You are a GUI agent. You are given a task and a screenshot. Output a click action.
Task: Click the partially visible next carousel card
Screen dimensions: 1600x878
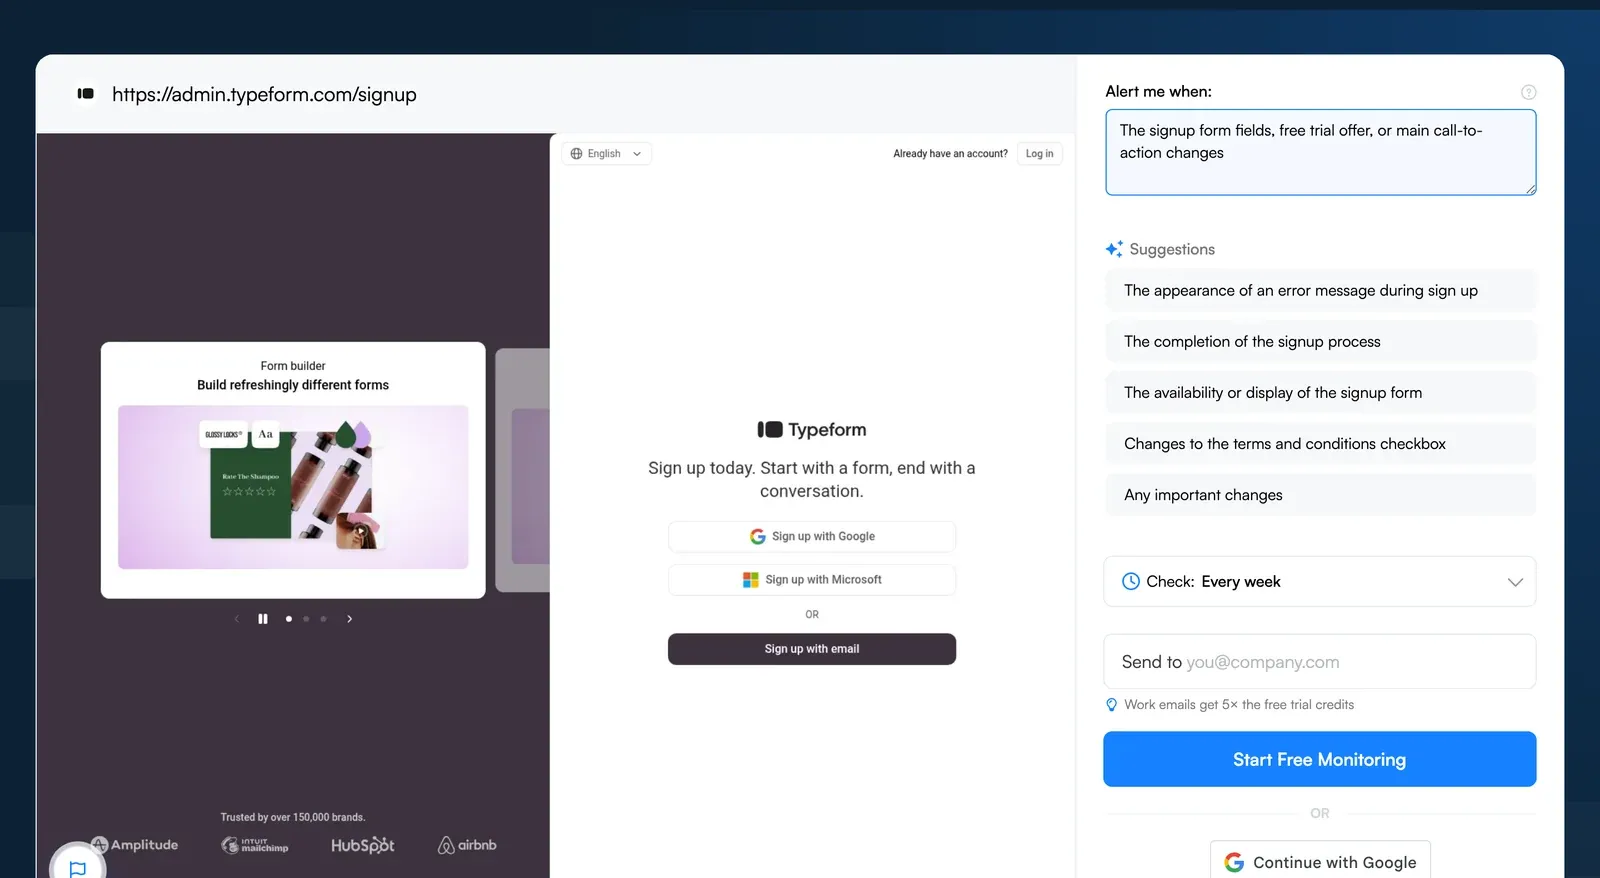click(523, 470)
